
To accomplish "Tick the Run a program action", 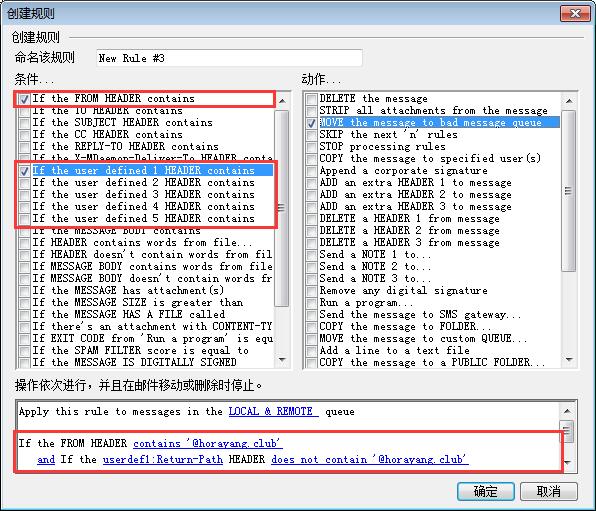I will 312,303.
